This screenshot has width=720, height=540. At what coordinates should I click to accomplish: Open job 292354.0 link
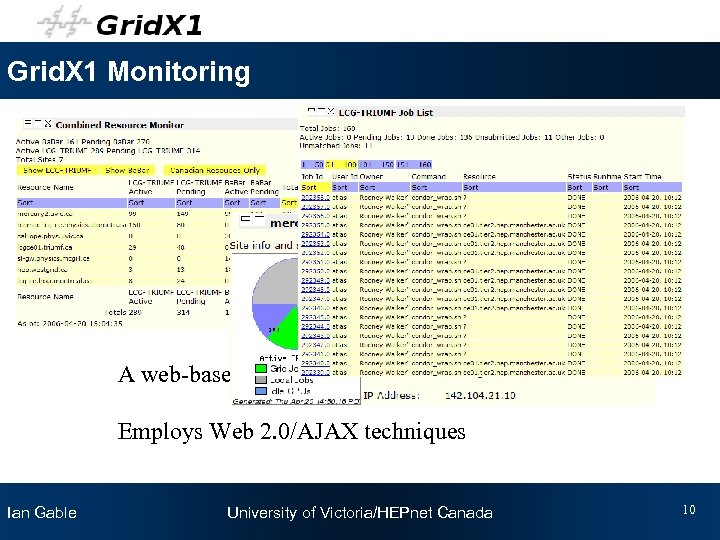315,234
